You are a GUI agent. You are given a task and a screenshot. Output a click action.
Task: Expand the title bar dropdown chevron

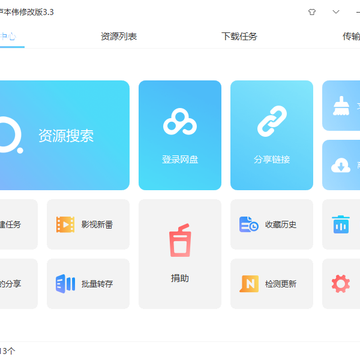pos(336,12)
